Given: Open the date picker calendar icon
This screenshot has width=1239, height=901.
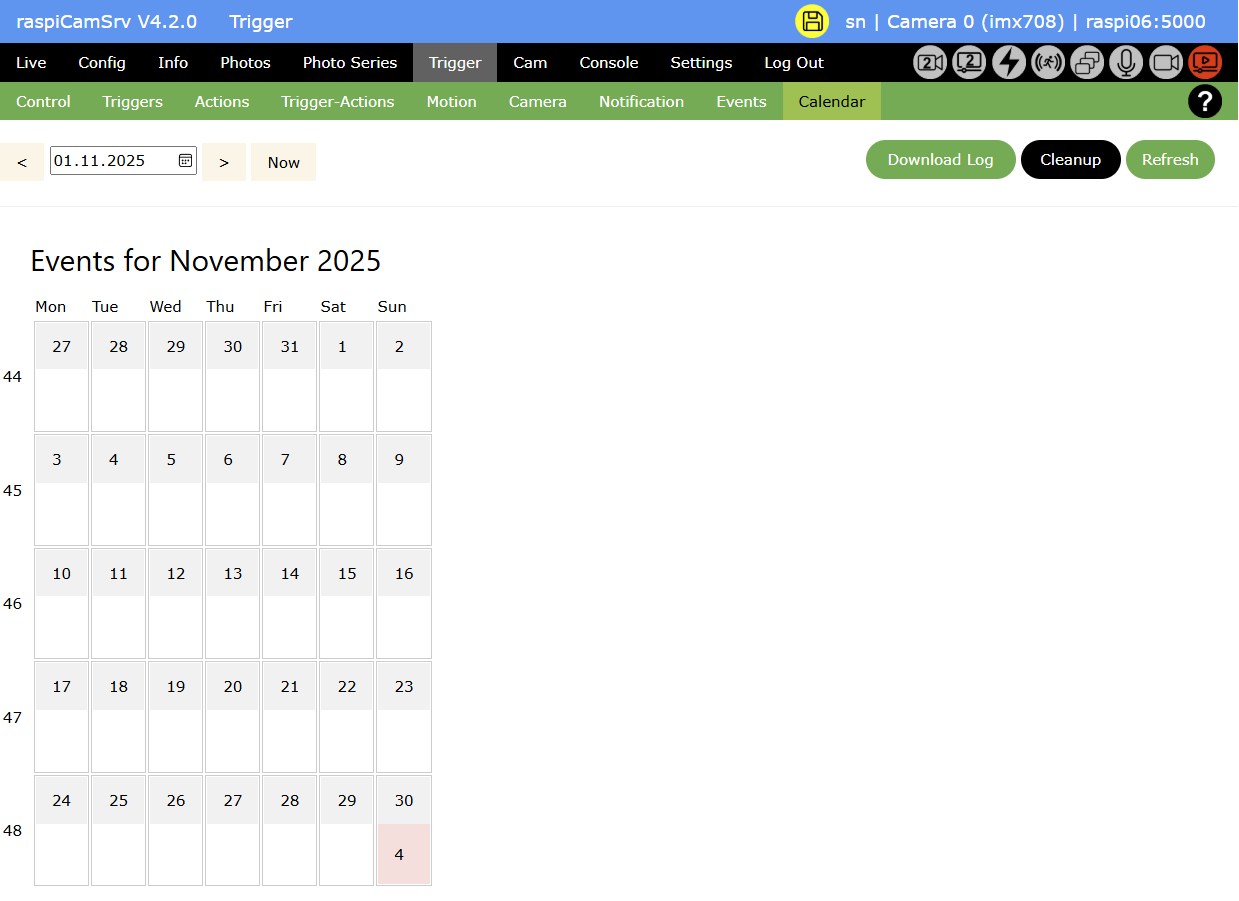Looking at the screenshot, I should (x=183, y=159).
